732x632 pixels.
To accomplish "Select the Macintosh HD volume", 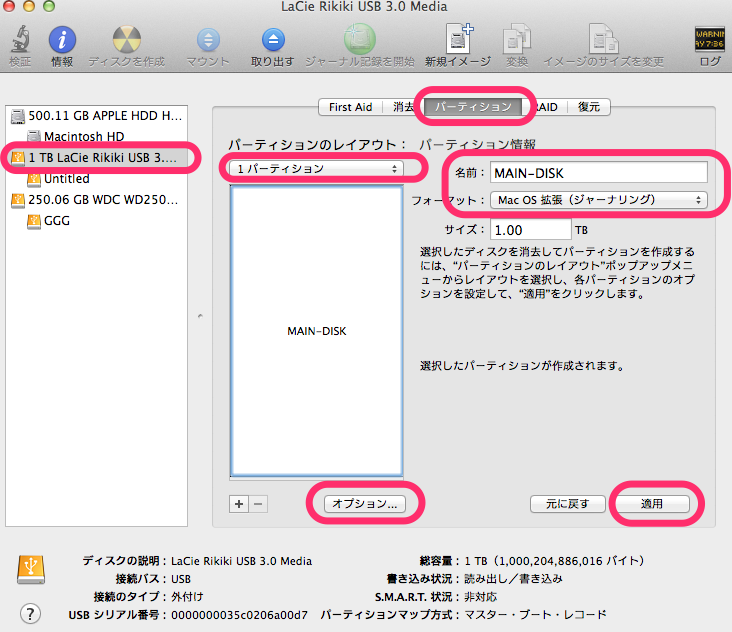I will [97, 136].
